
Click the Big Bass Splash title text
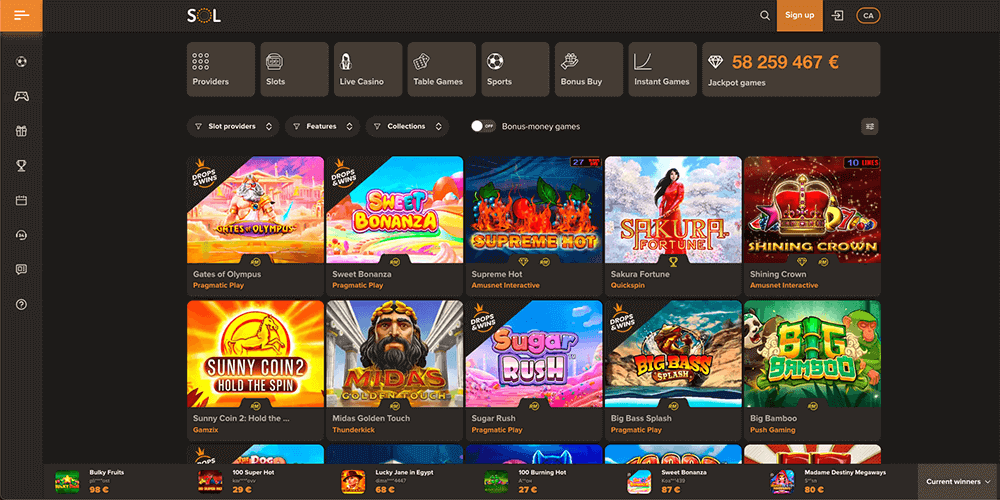coord(641,418)
